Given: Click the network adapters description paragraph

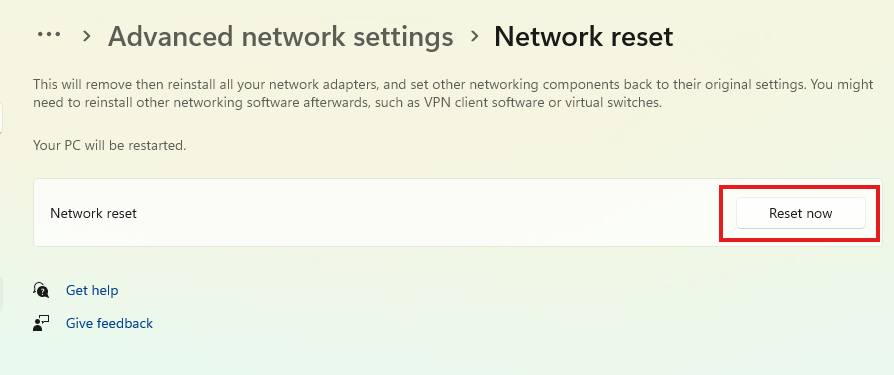Looking at the screenshot, I should (x=453, y=94).
